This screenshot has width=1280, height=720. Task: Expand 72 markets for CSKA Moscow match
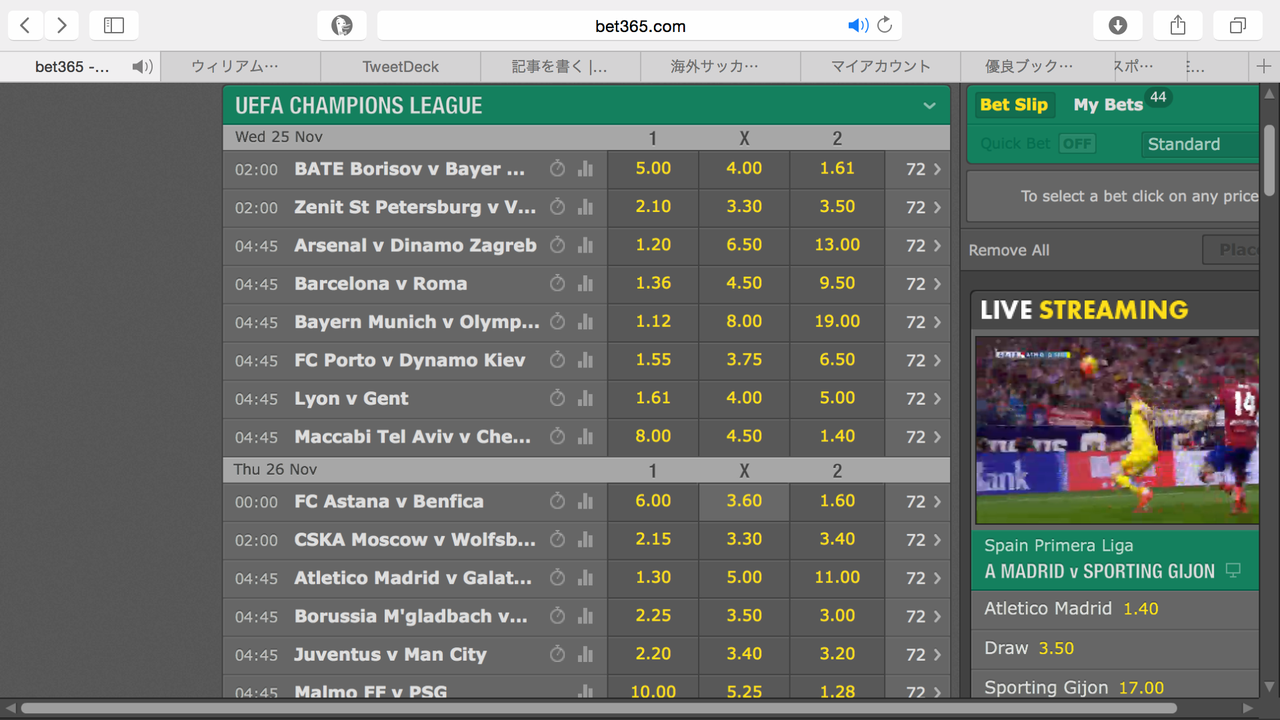pos(924,540)
